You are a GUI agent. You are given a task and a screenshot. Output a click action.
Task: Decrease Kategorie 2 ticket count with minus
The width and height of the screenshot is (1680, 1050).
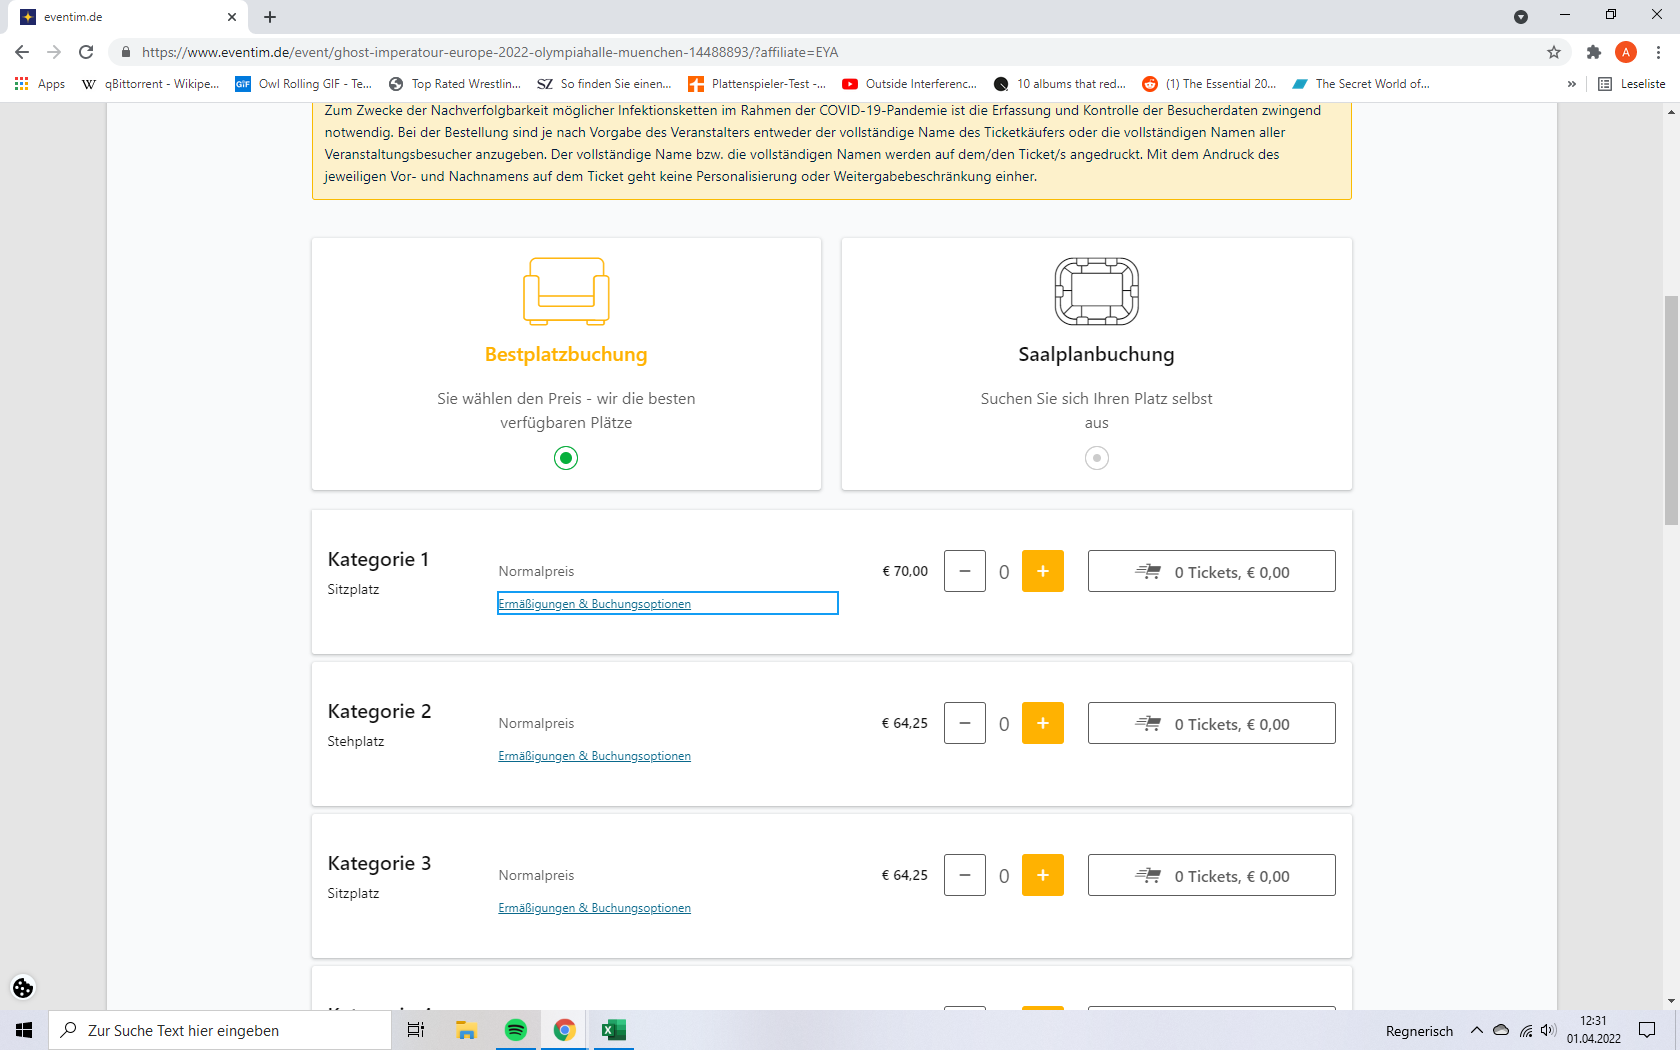[965, 723]
